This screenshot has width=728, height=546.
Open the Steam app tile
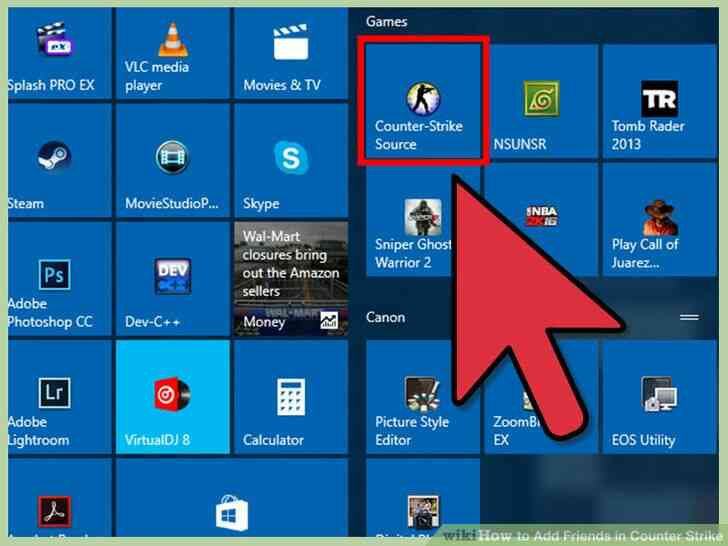(x=59, y=160)
